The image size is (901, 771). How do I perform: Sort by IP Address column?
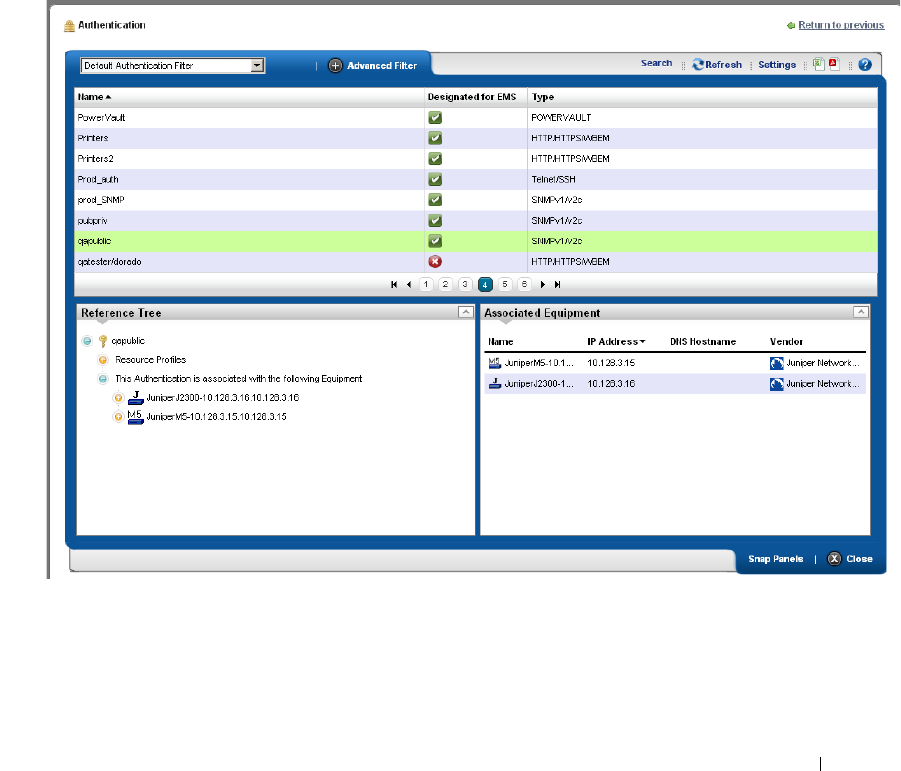pos(615,342)
